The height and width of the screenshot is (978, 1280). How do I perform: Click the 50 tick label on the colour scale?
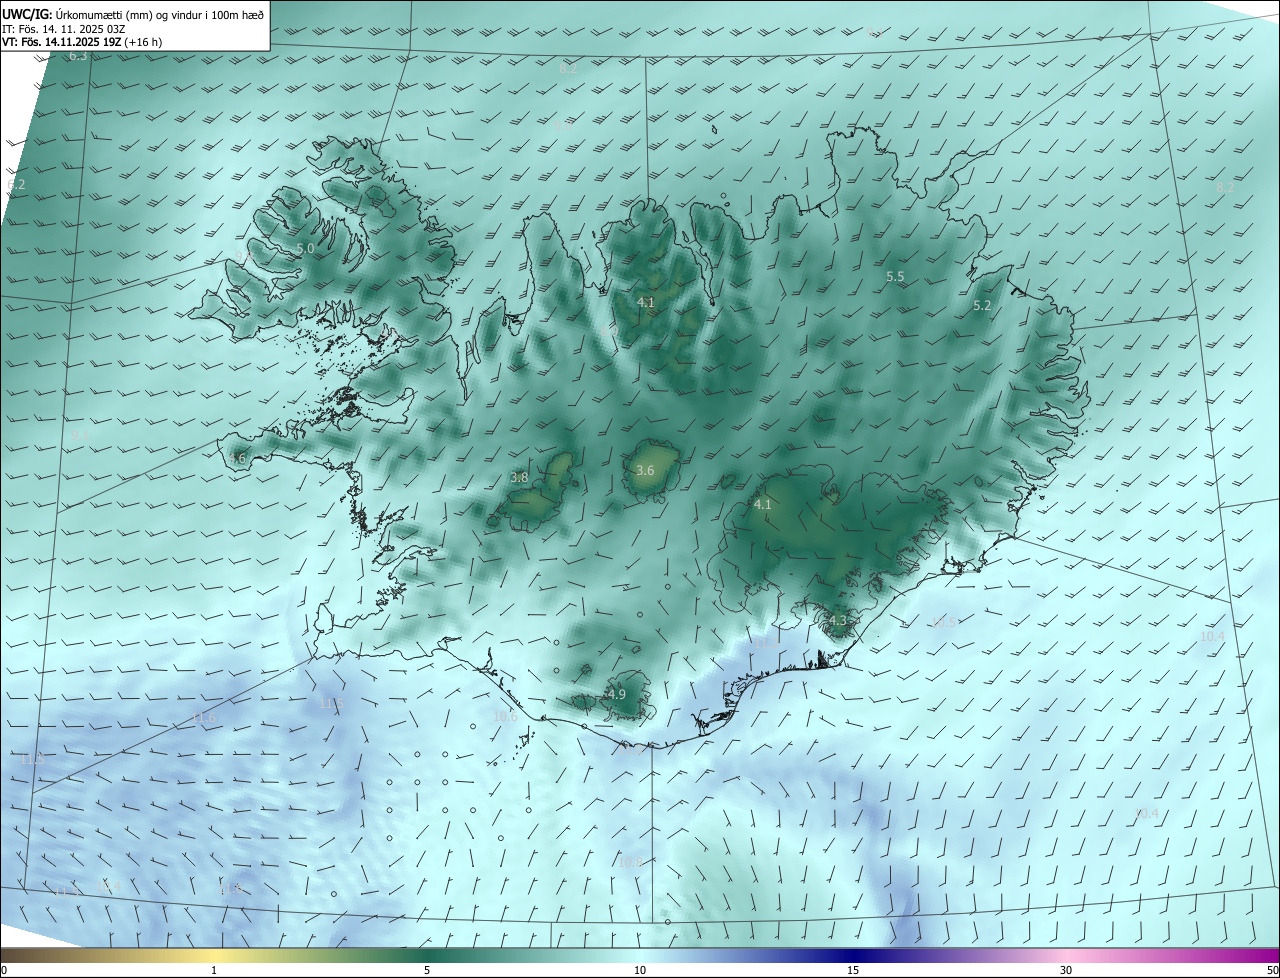(x=1272, y=970)
